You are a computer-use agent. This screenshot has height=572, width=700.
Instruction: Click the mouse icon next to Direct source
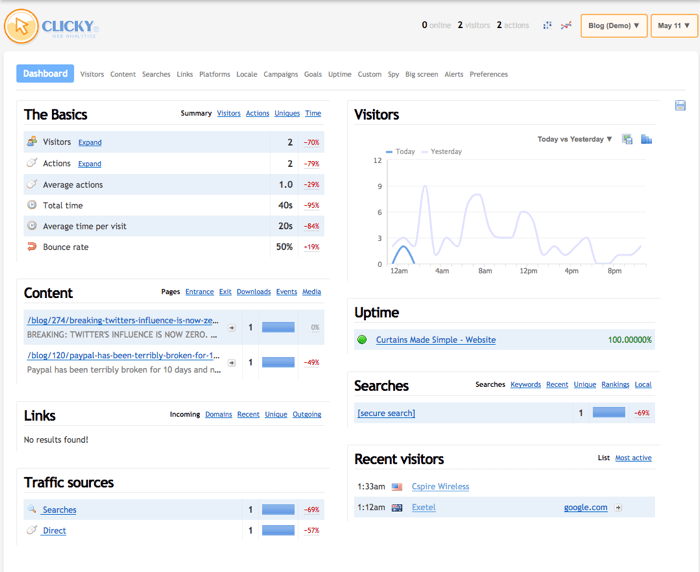click(31, 530)
